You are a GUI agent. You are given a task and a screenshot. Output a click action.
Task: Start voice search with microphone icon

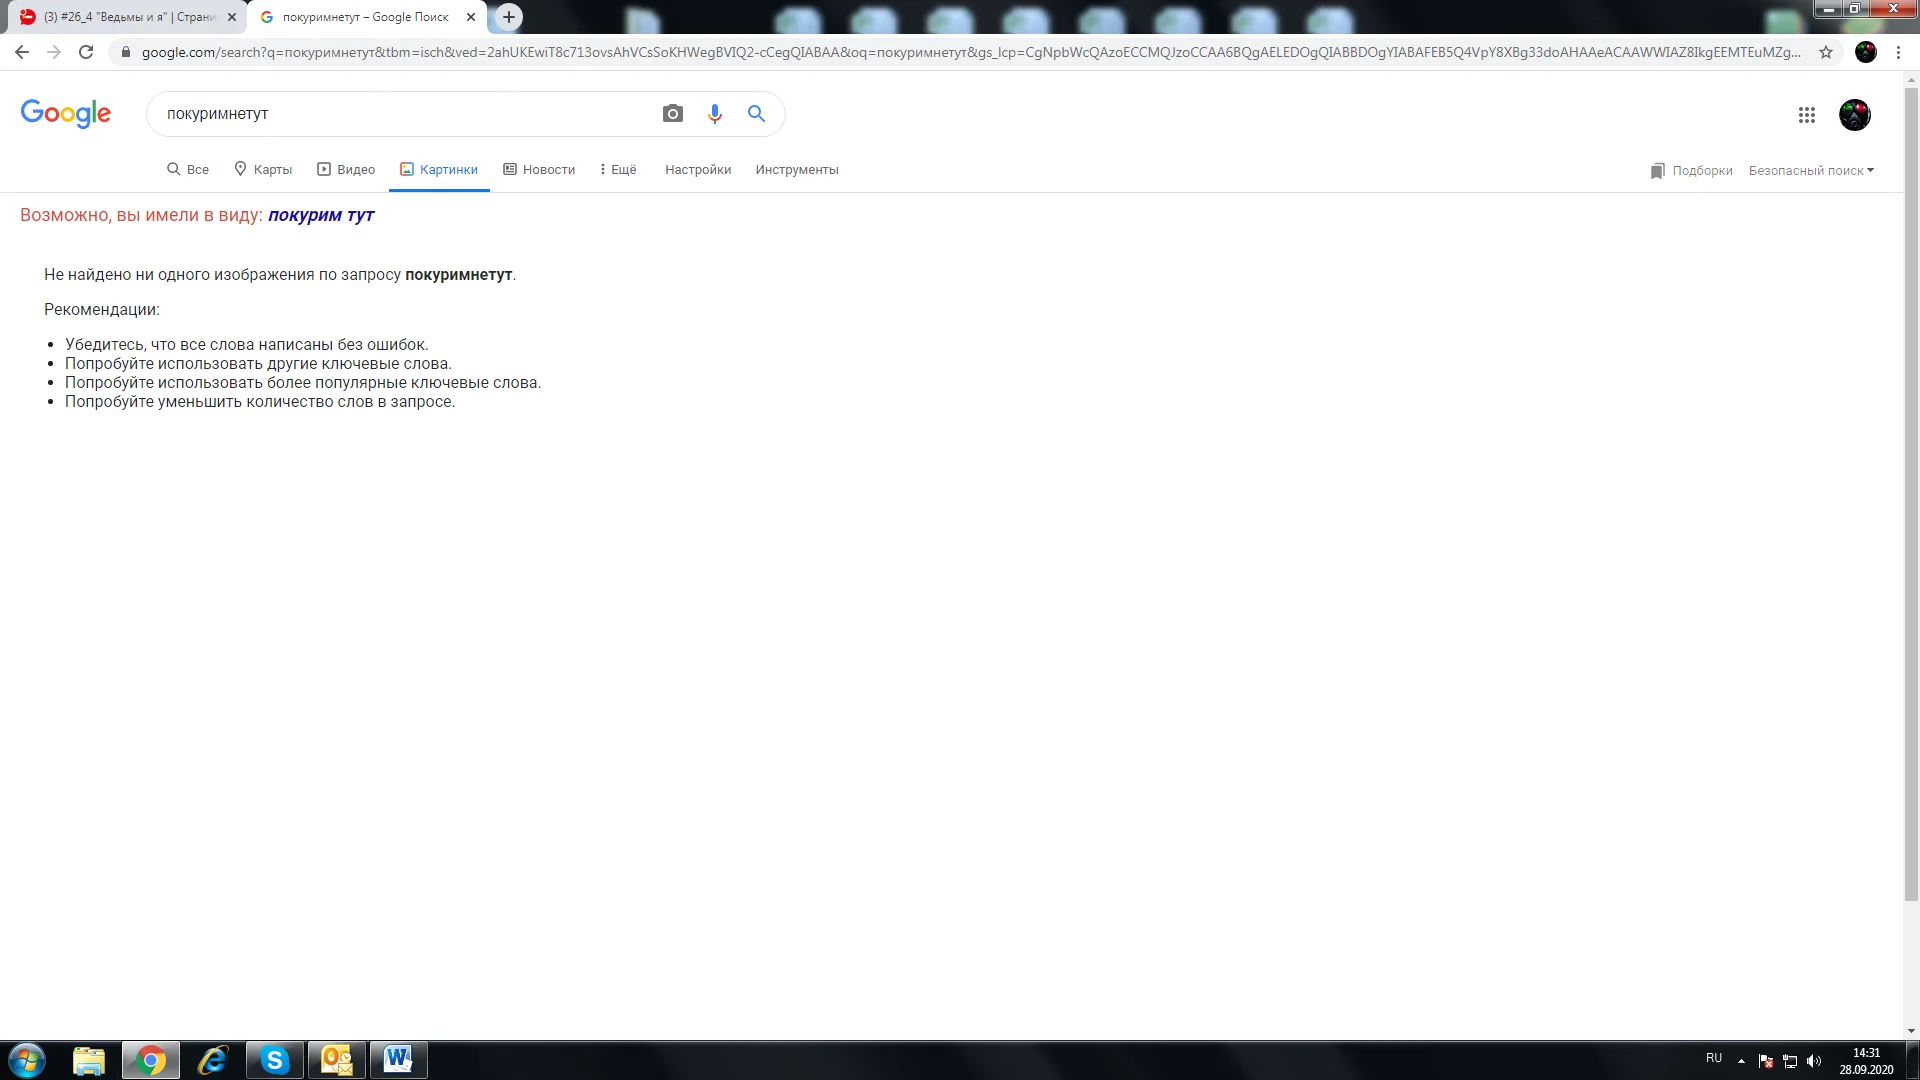[714, 114]
